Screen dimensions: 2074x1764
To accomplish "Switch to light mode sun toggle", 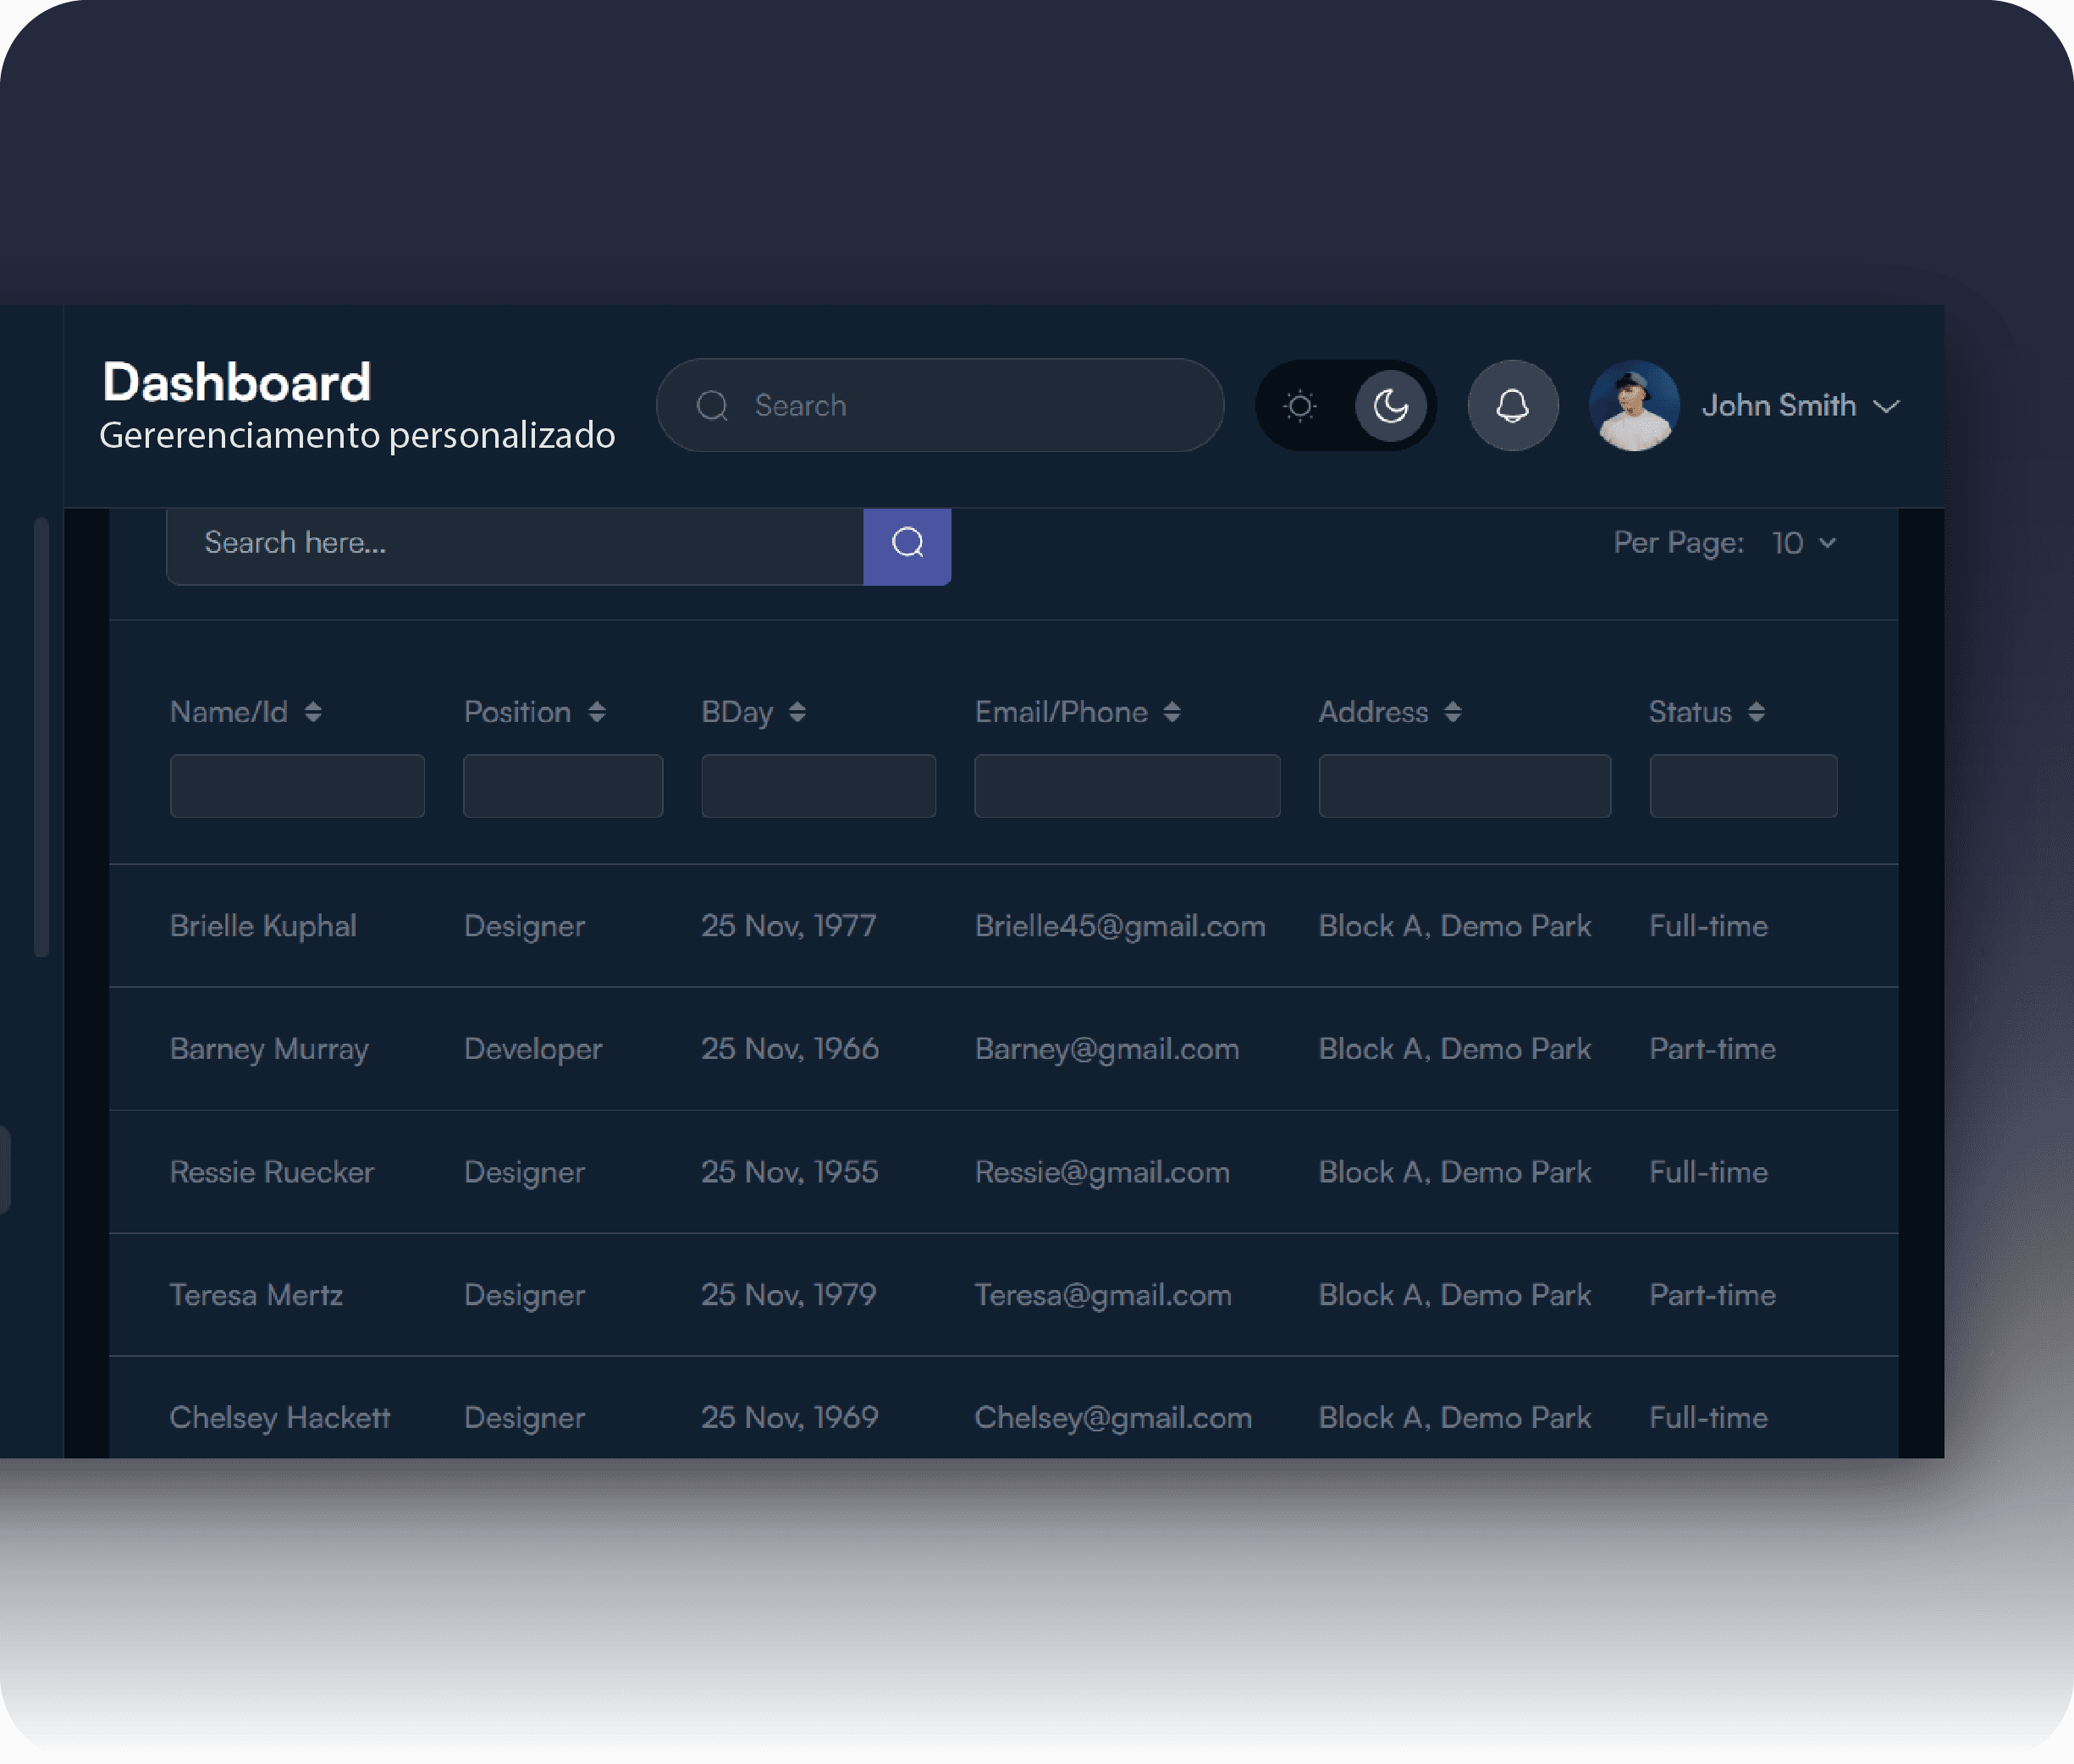I will (1300, 406).
